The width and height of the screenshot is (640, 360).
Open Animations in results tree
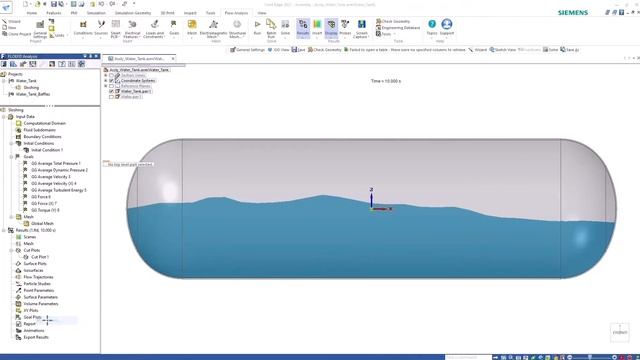point(33,331)
